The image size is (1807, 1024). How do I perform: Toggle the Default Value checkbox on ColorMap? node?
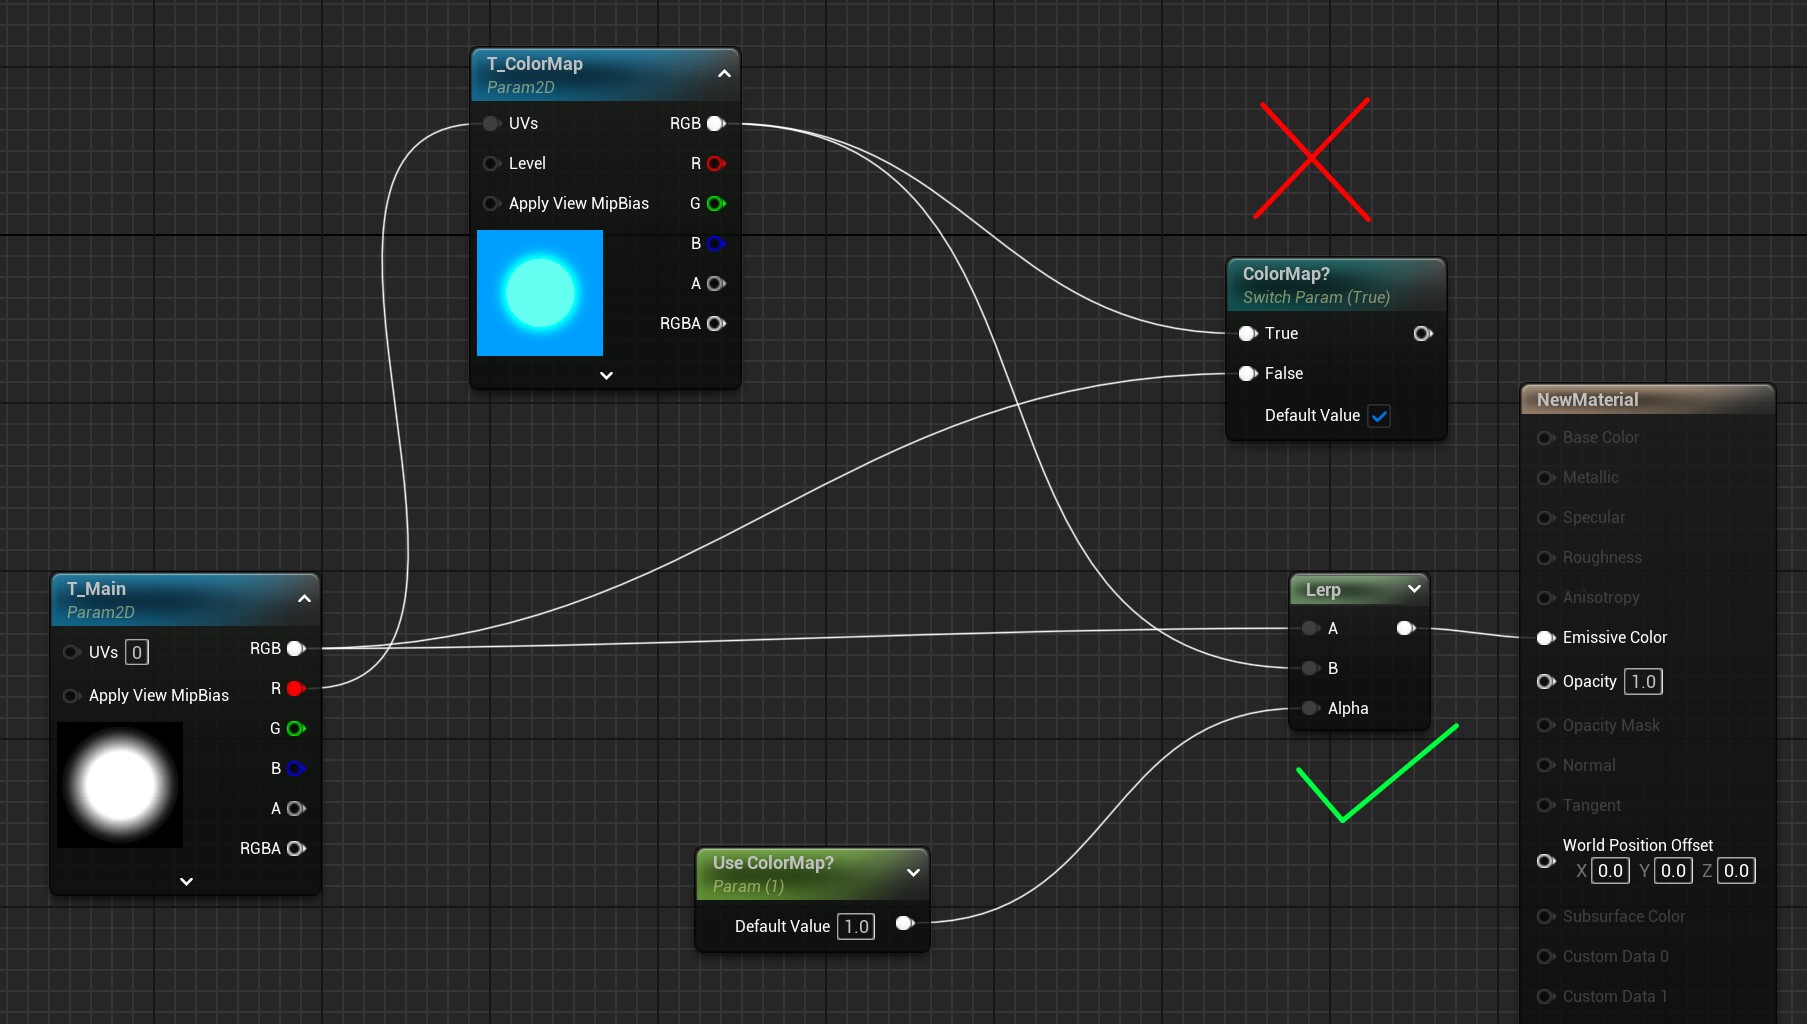[1379, 415]
